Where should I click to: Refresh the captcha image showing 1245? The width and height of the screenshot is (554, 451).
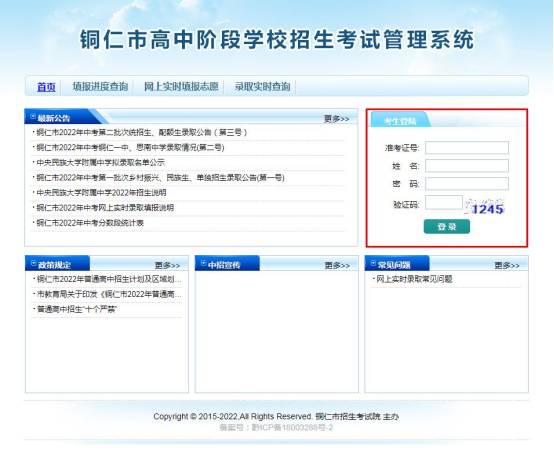click(484, 206)
